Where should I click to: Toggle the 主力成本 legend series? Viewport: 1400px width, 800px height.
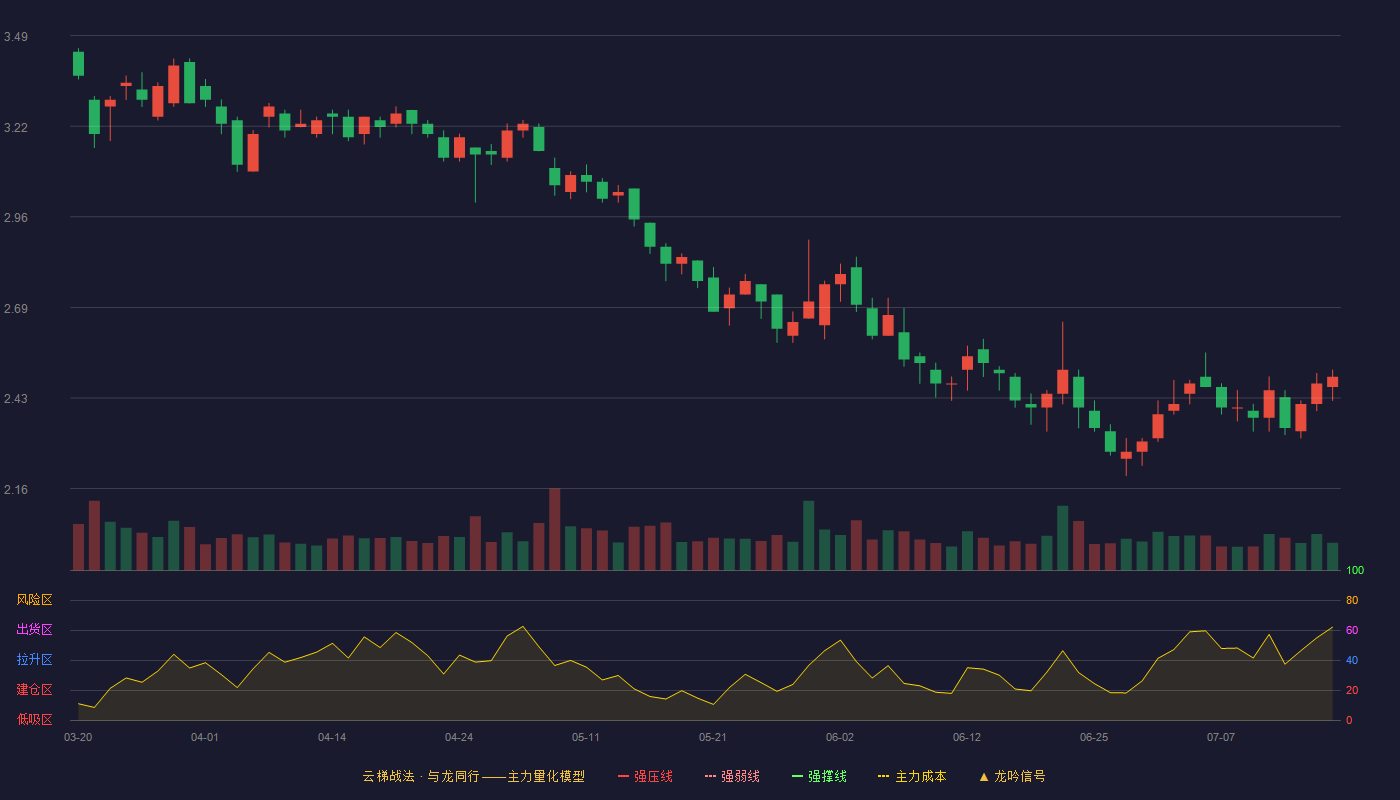point(912,776)
